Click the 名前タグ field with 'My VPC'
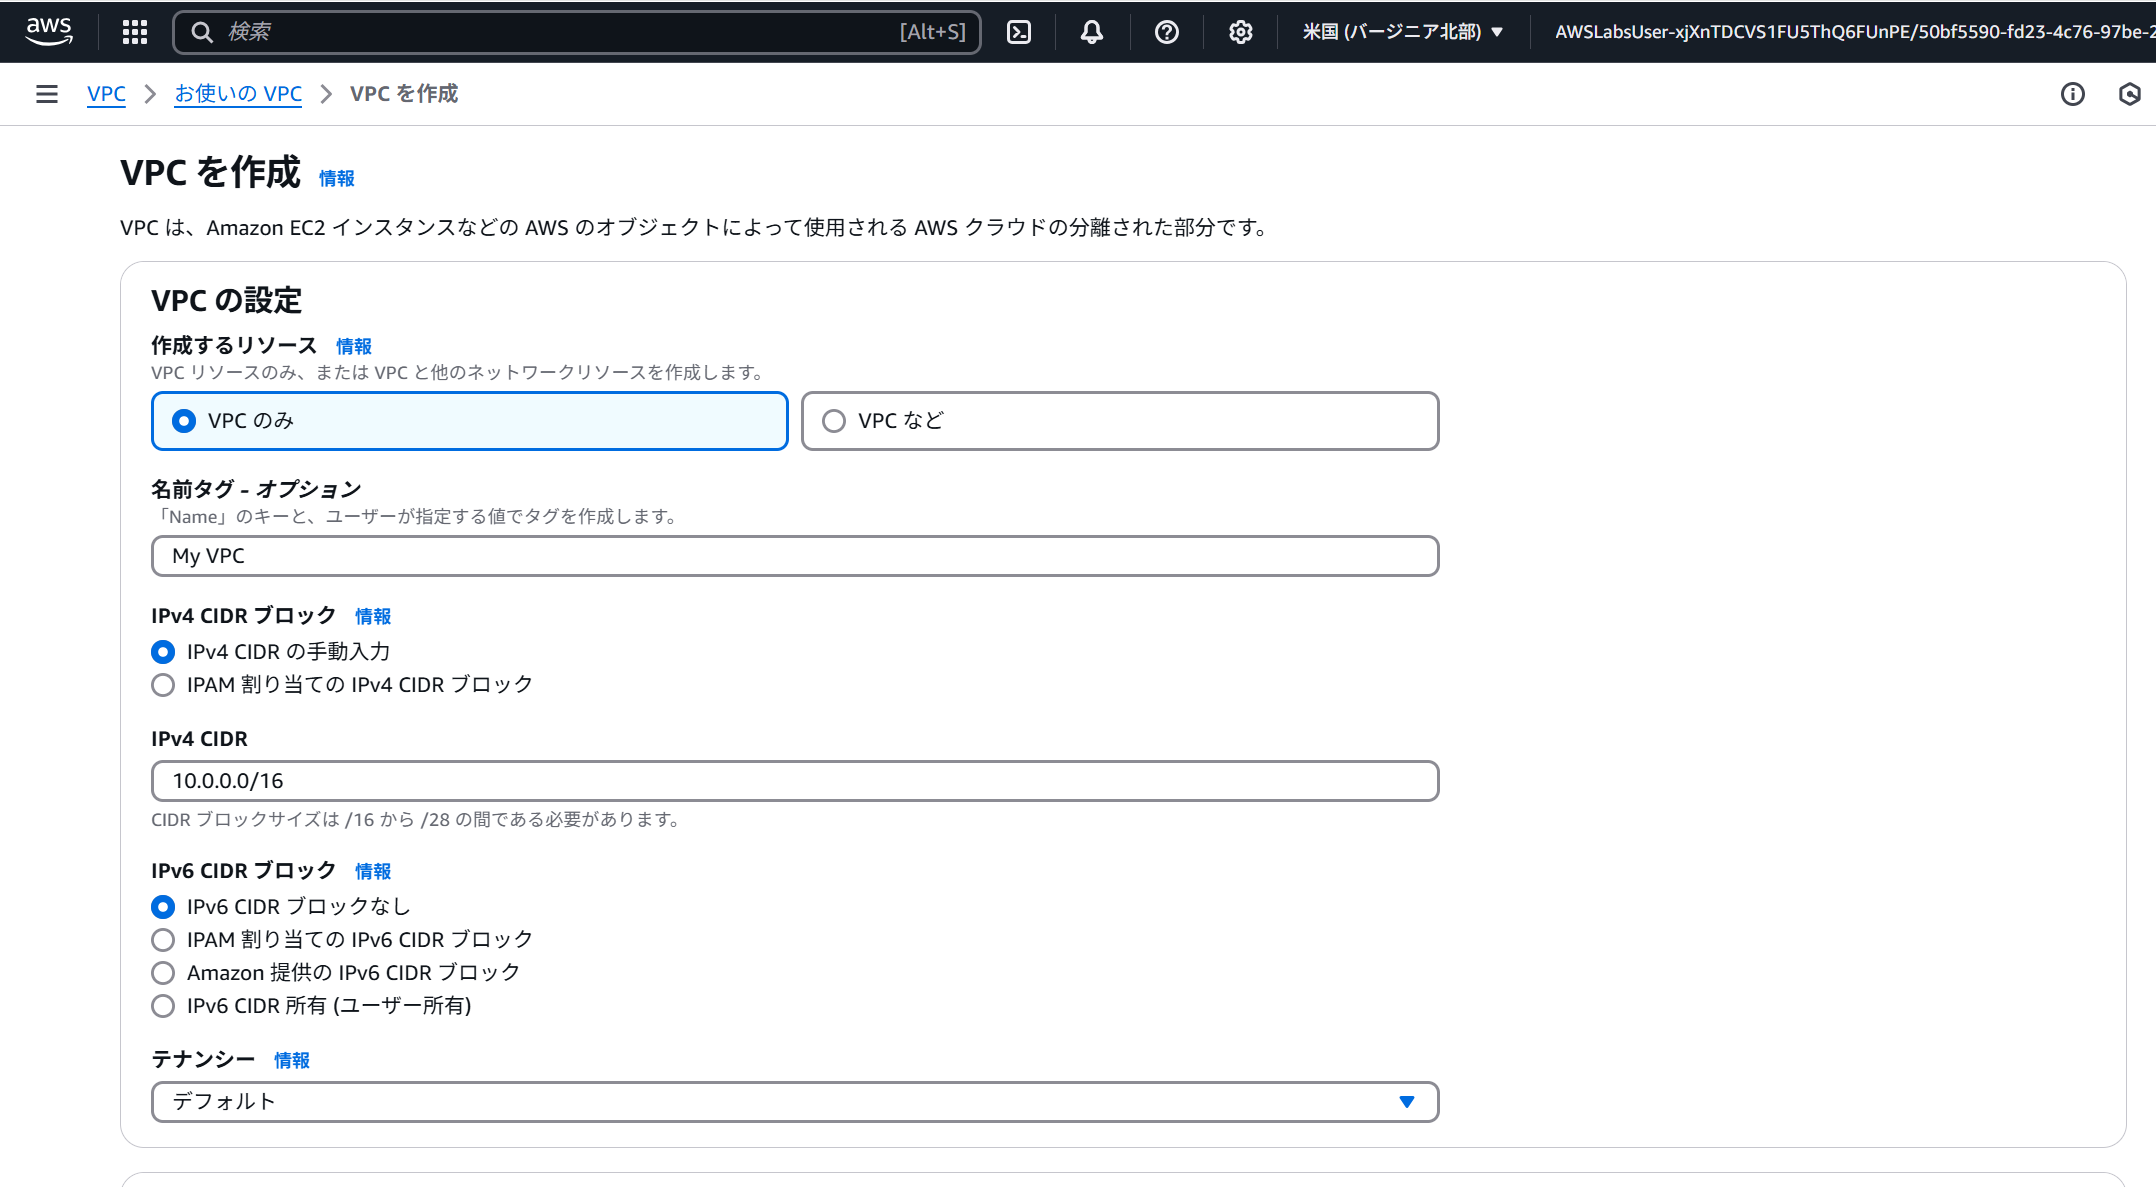This screenshot has height=1187, width=2156. [x=795, y=556]
